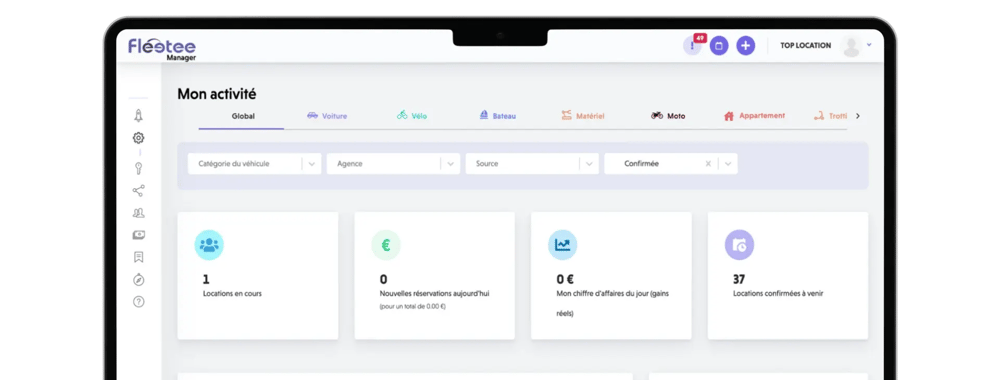
Task: Switch to the Appartement tab
Action: [754, 116]
